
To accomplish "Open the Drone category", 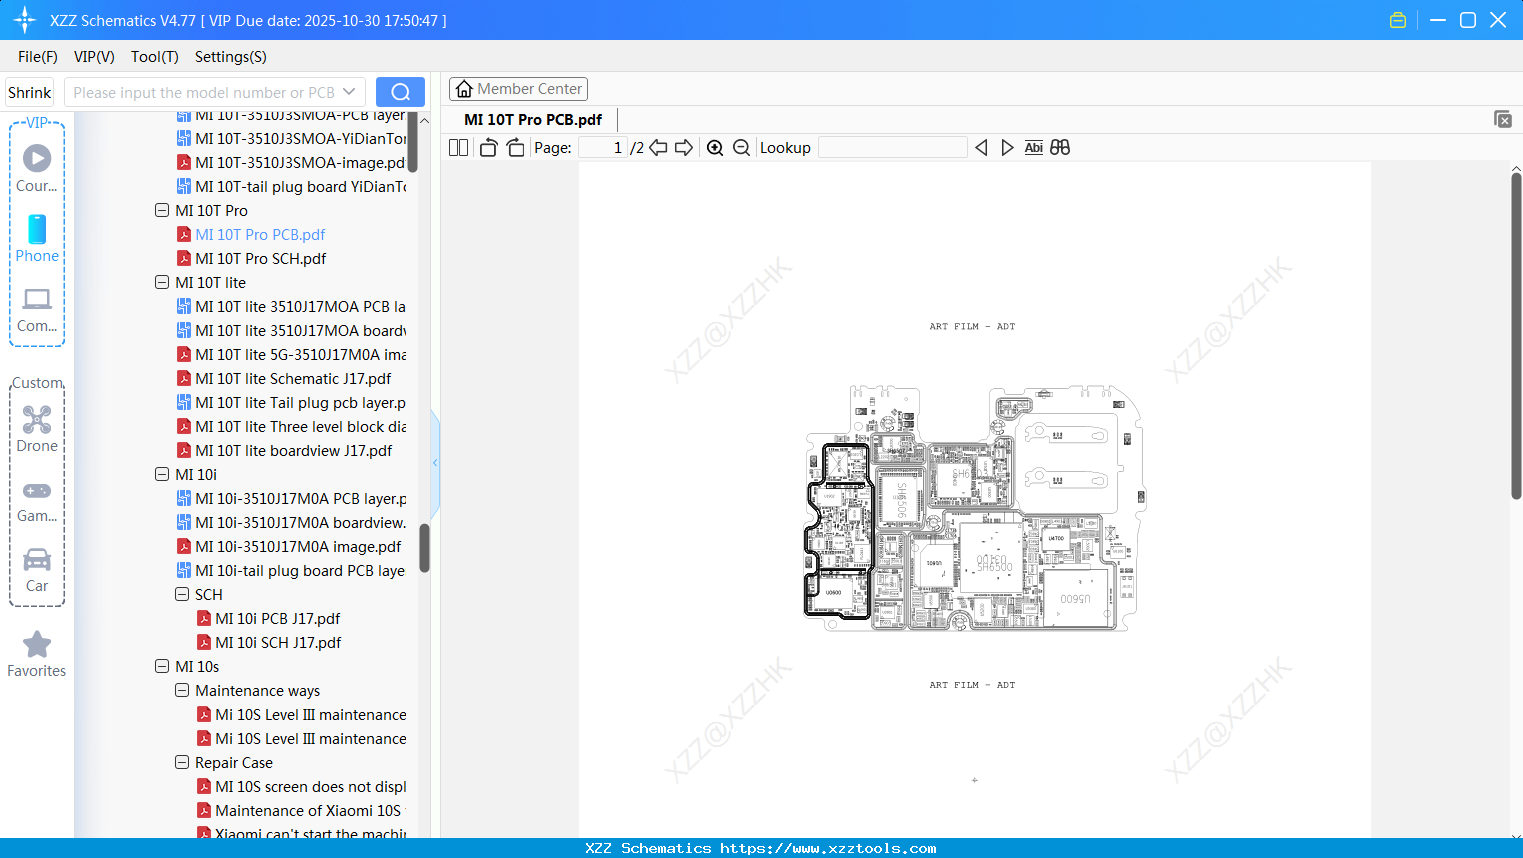I will (x=37, y=429).
